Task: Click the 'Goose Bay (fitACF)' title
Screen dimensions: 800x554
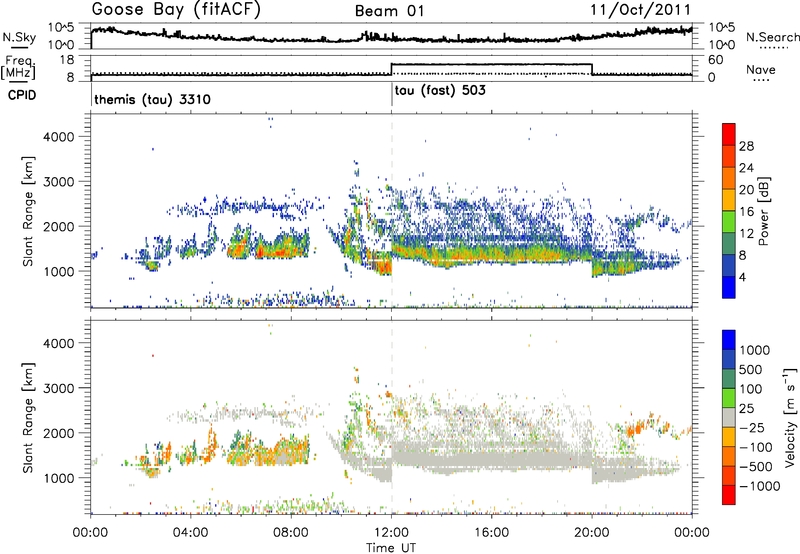Action: coord(176,10)
